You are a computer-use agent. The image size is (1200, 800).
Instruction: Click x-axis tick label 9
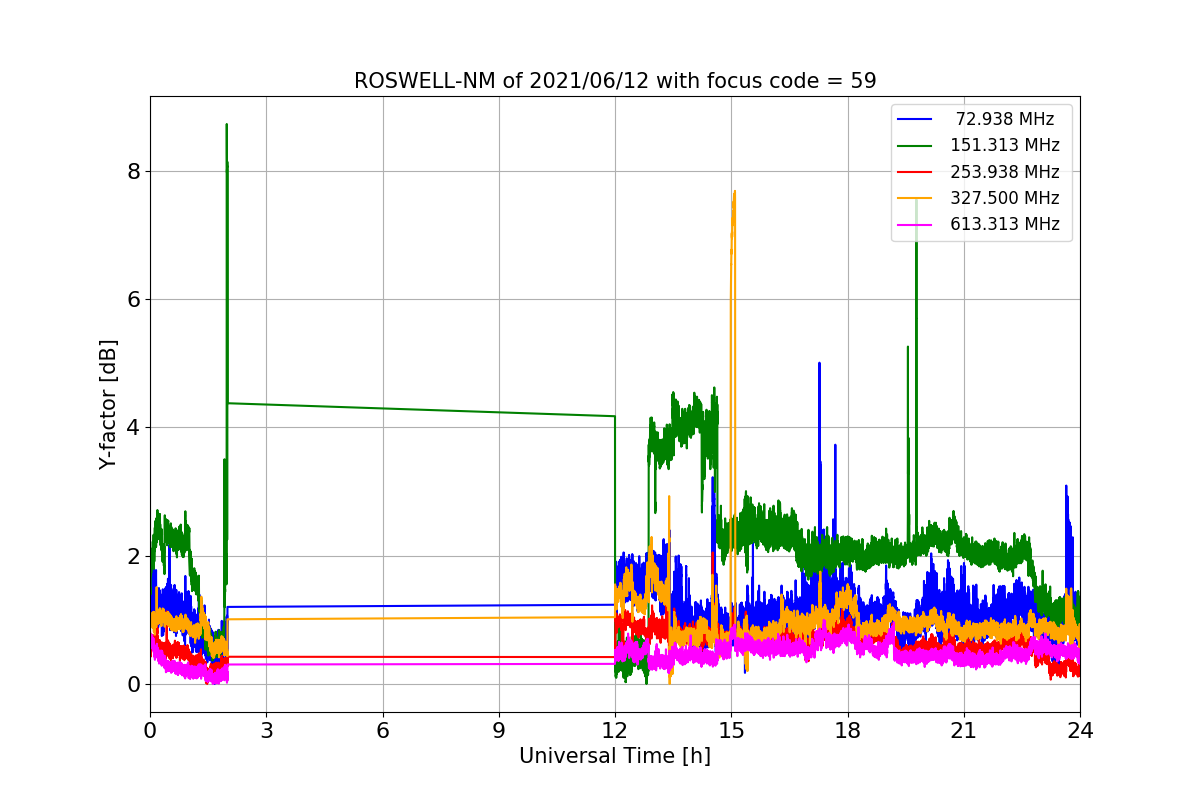point(499,731)
